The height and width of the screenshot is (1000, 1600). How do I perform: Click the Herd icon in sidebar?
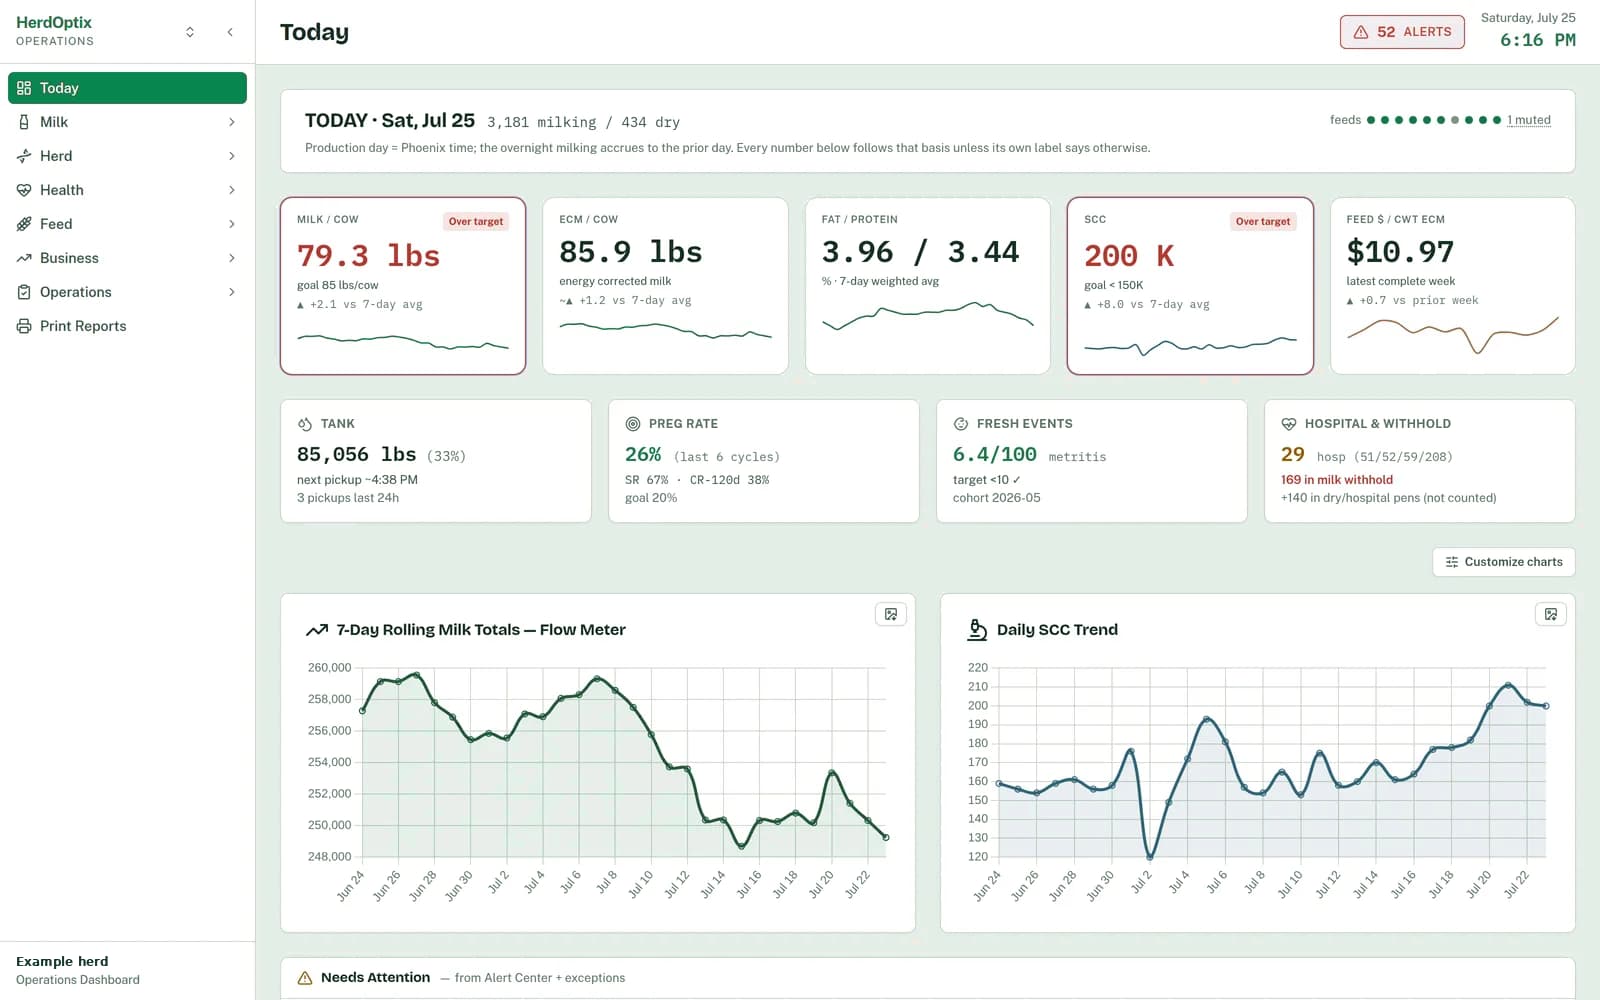24,156
